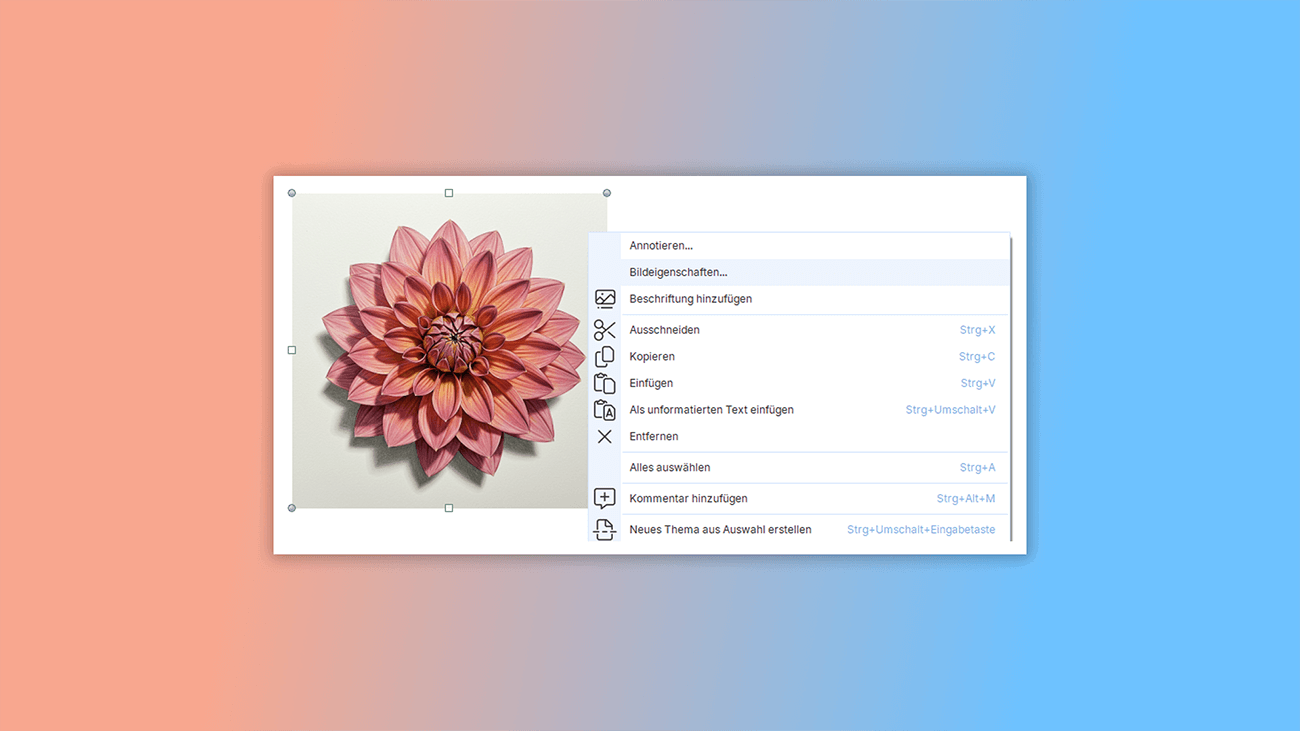Click the image caption icon beside Beschriftung hinzufügen
Viewport: 1300px width, 731px height.
point(604,299)
